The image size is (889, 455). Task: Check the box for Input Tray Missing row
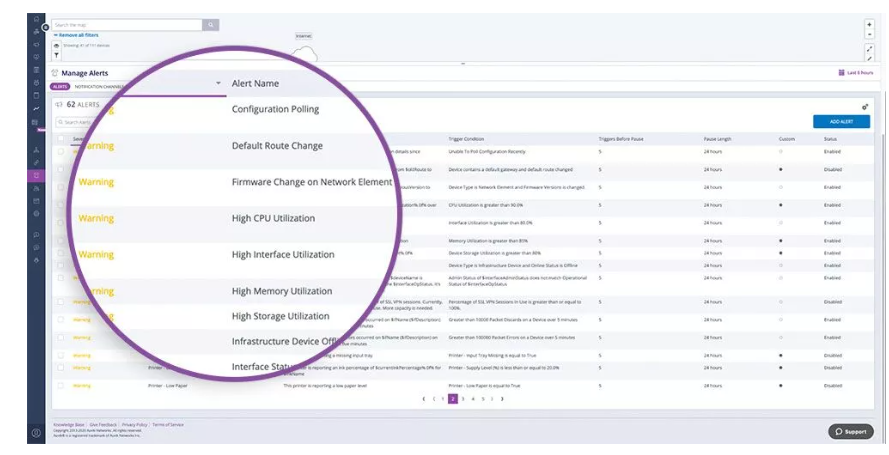point(61,355)
